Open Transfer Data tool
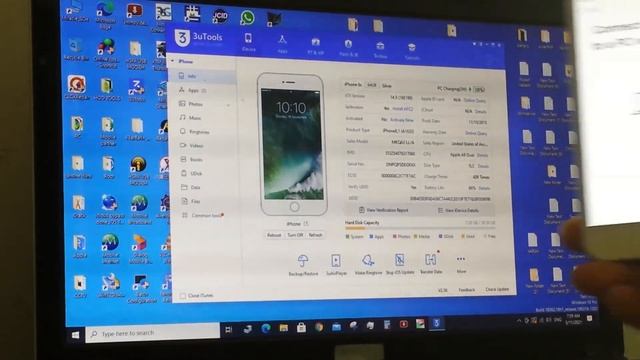This screenshot has height=360, width=640. pos(431,263)
